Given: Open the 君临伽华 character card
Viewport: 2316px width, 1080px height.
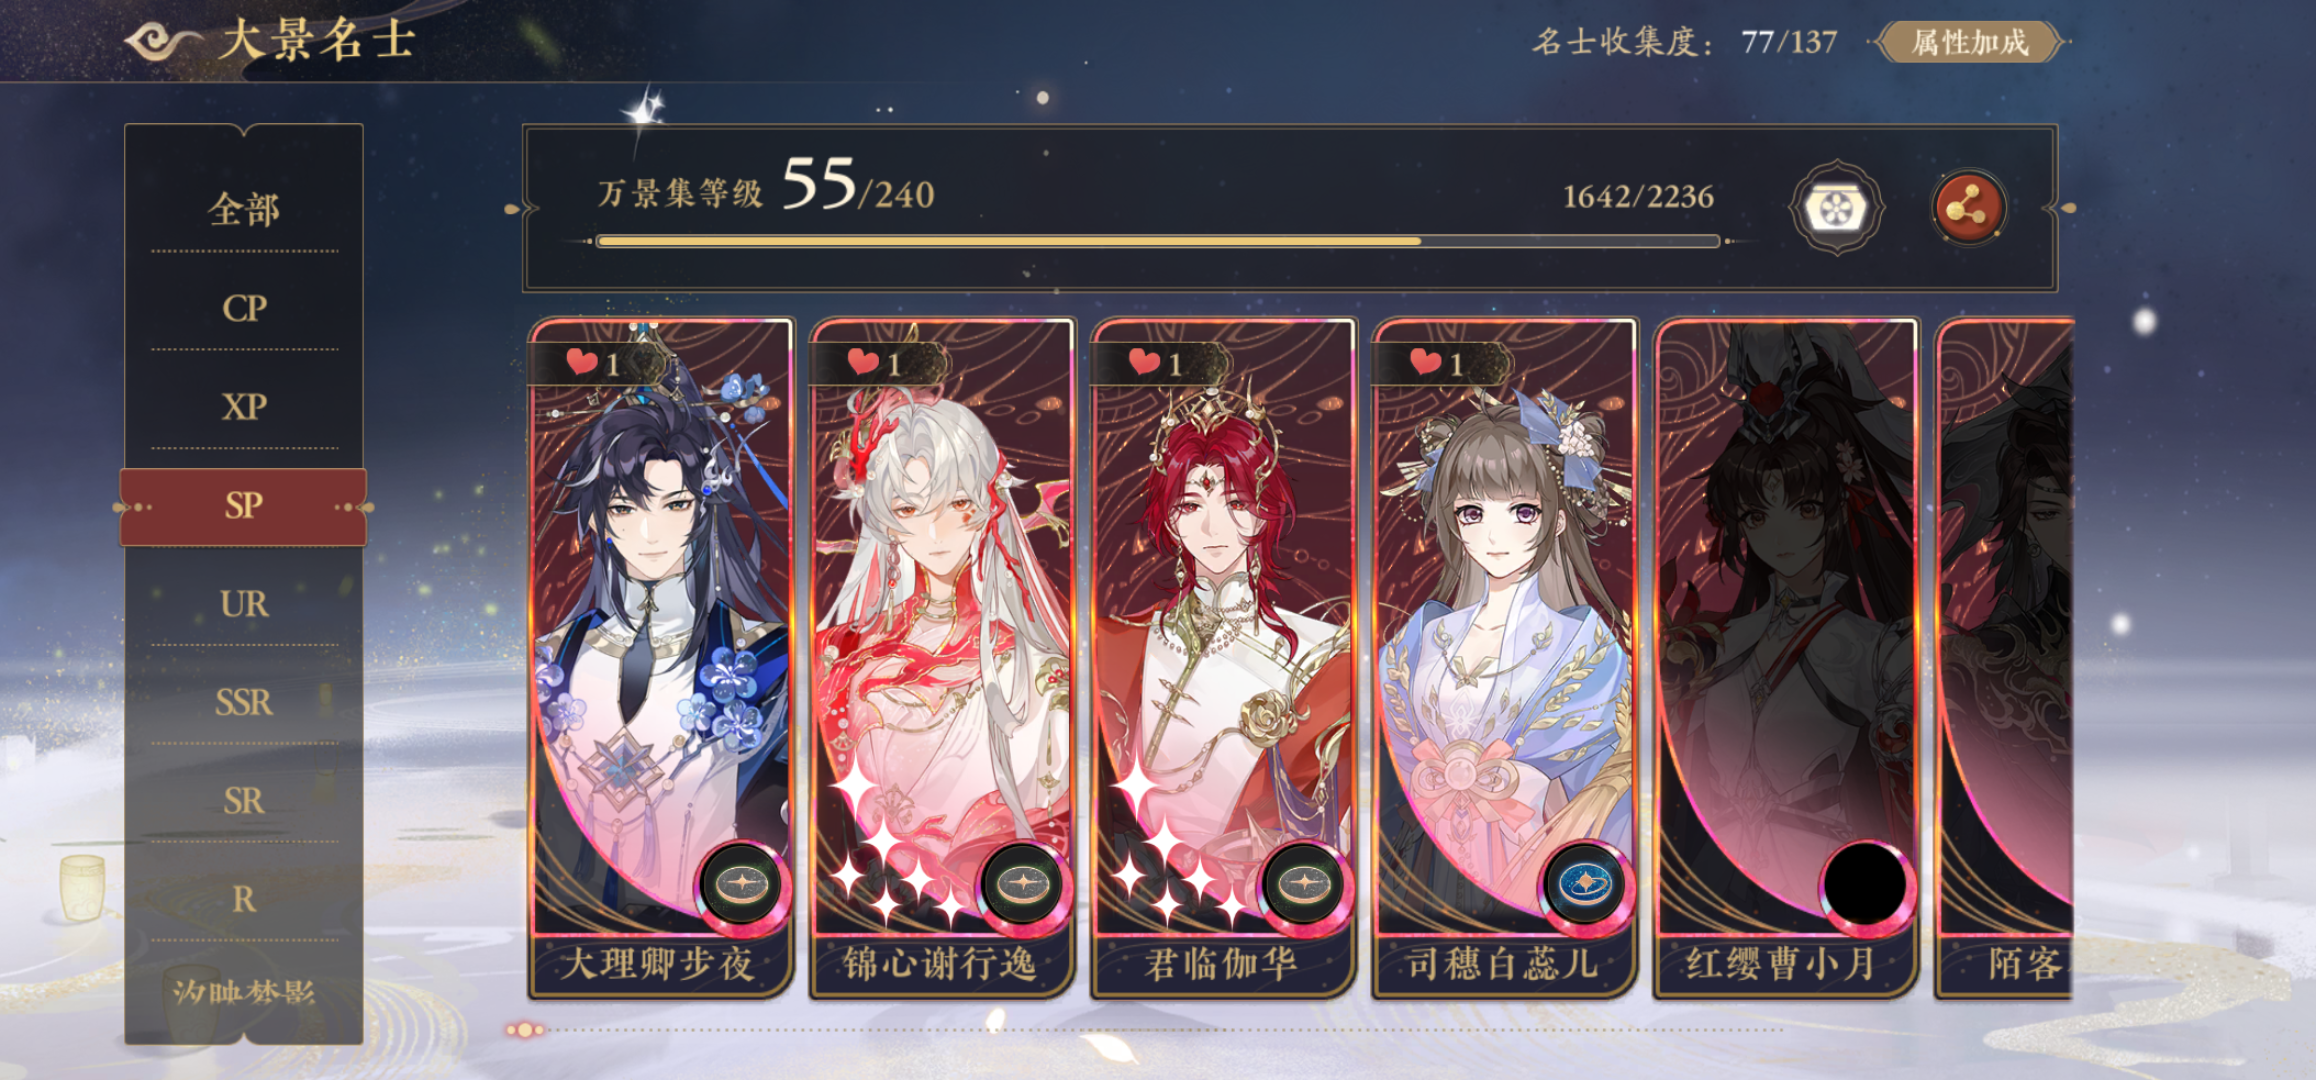Looking at the screenshot, I should tap(1223, 658).
